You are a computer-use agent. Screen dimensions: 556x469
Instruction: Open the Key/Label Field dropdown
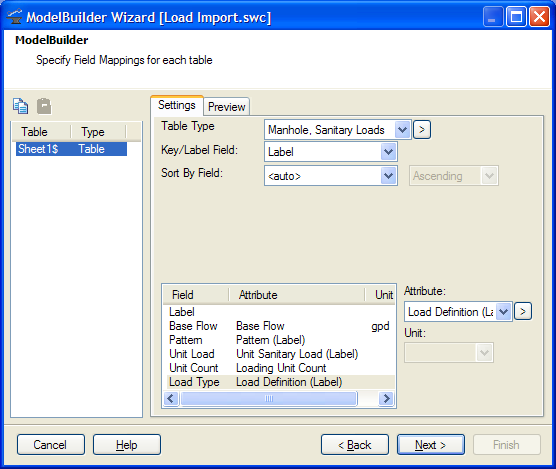388,152
